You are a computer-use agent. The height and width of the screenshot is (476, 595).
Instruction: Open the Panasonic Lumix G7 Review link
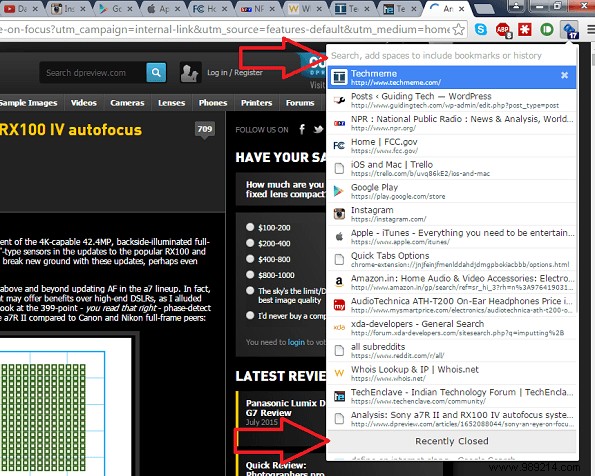(285, 408)
